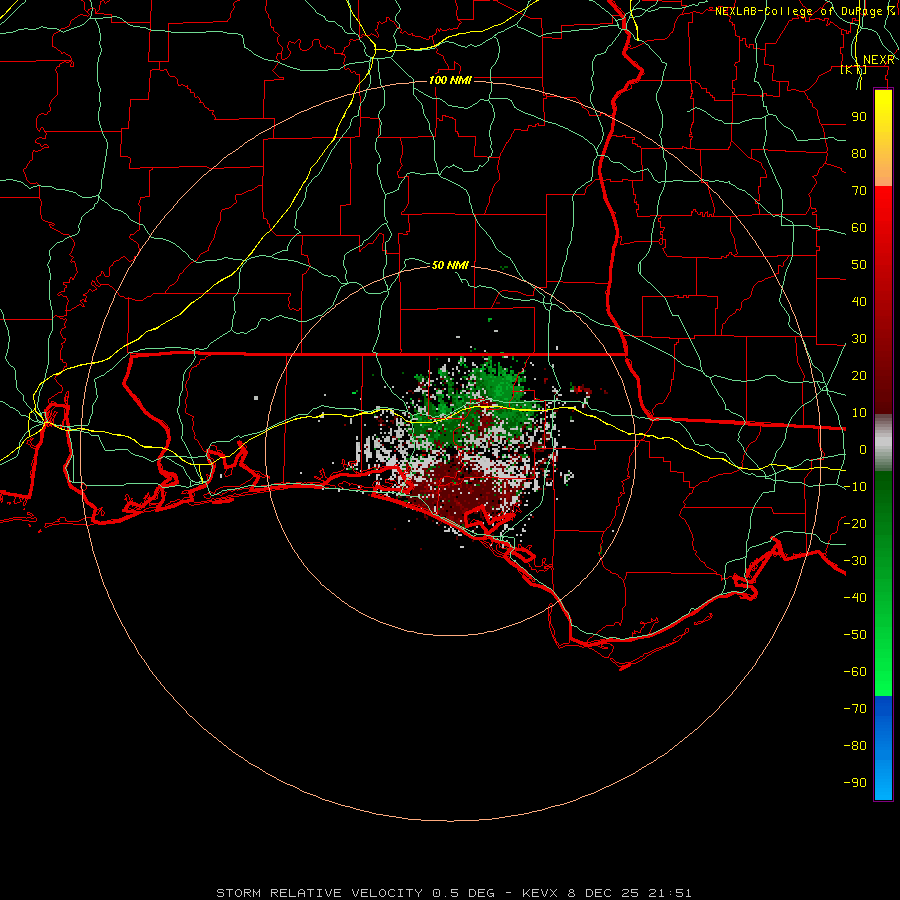900x900 pixels.
Task: Select the 50 label on the velocity scale
Action: pyautogui.click(x=859, y=265)
